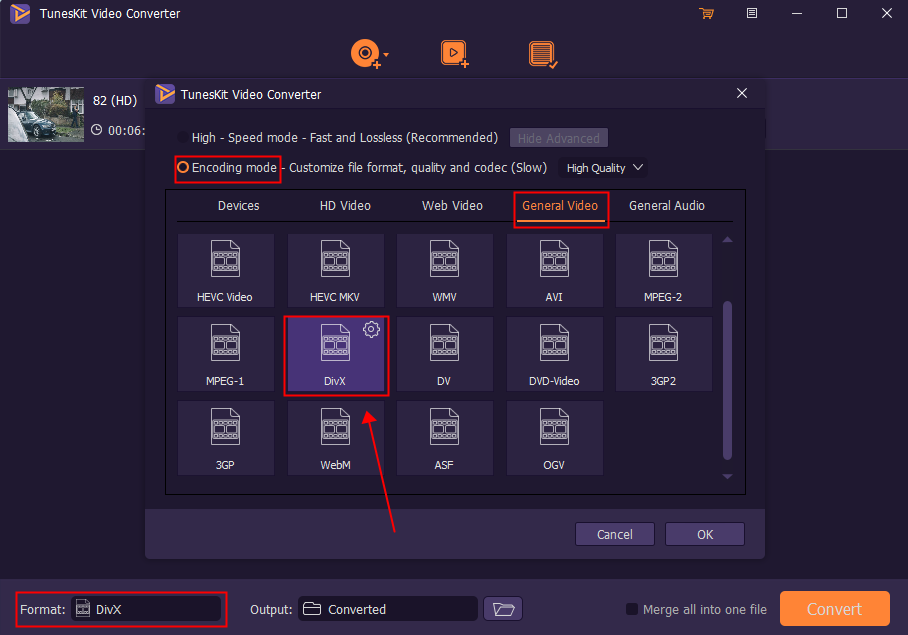Click the Cancel button
This screenshot has height=635, width=908.
(x=615, y=534)
